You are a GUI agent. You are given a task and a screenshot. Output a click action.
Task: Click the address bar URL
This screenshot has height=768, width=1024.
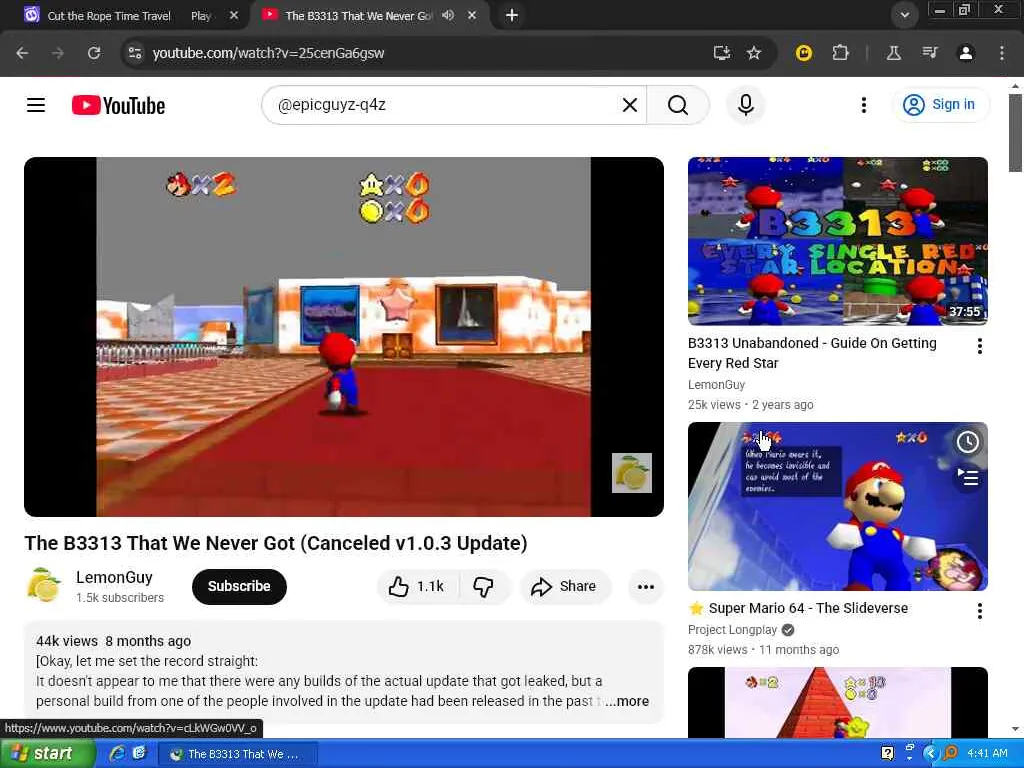(268, 53)
